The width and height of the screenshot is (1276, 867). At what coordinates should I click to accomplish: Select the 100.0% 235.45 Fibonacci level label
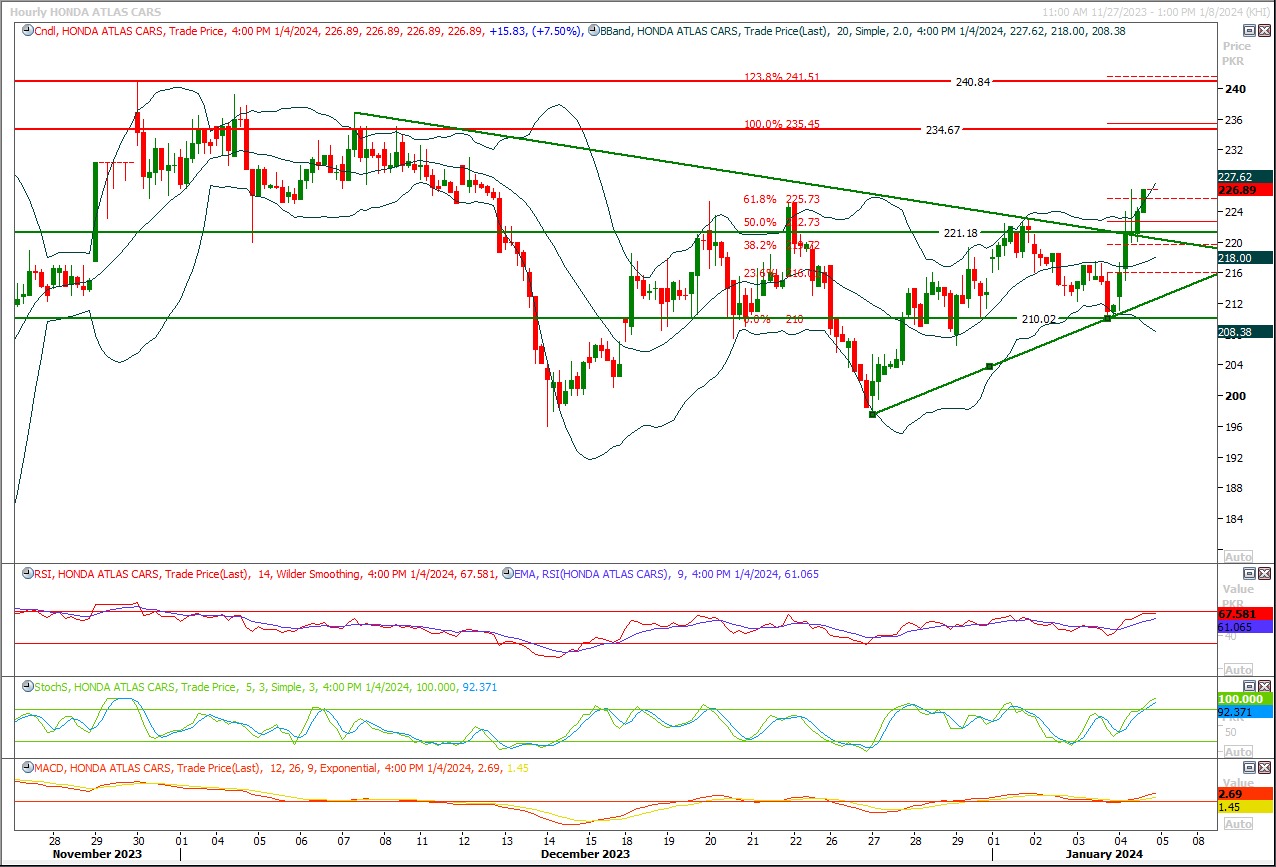782,124
